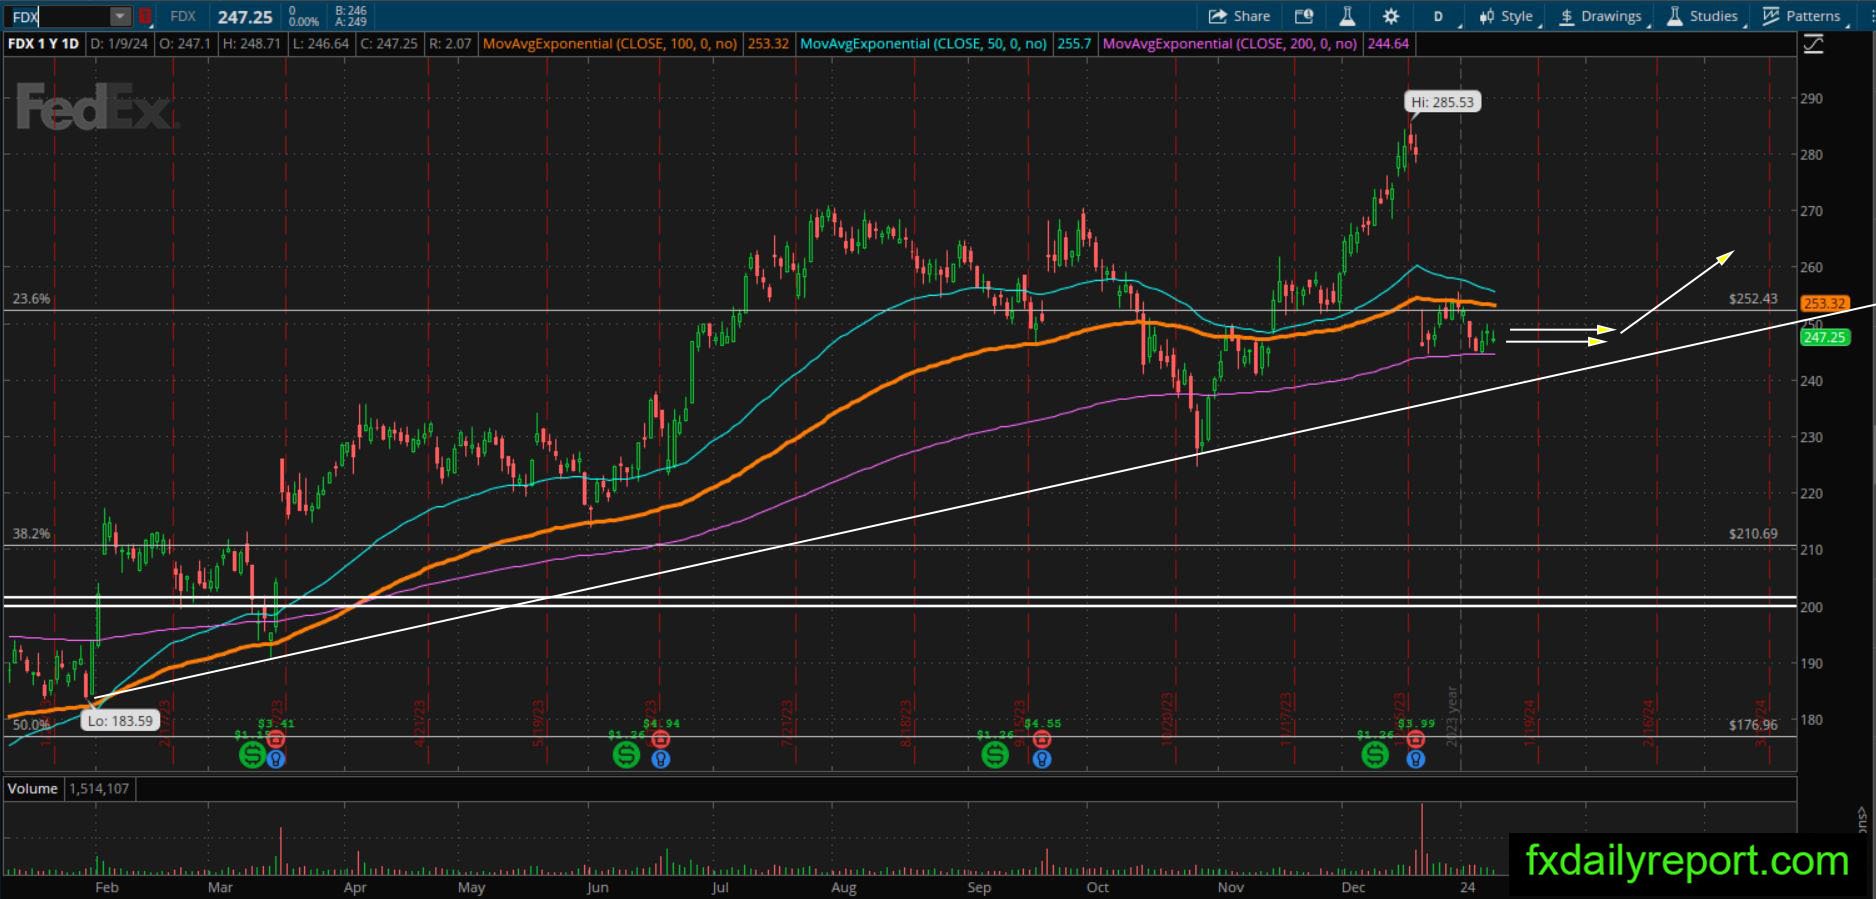Click the flask icon next to the gear

pos(1347,16)
